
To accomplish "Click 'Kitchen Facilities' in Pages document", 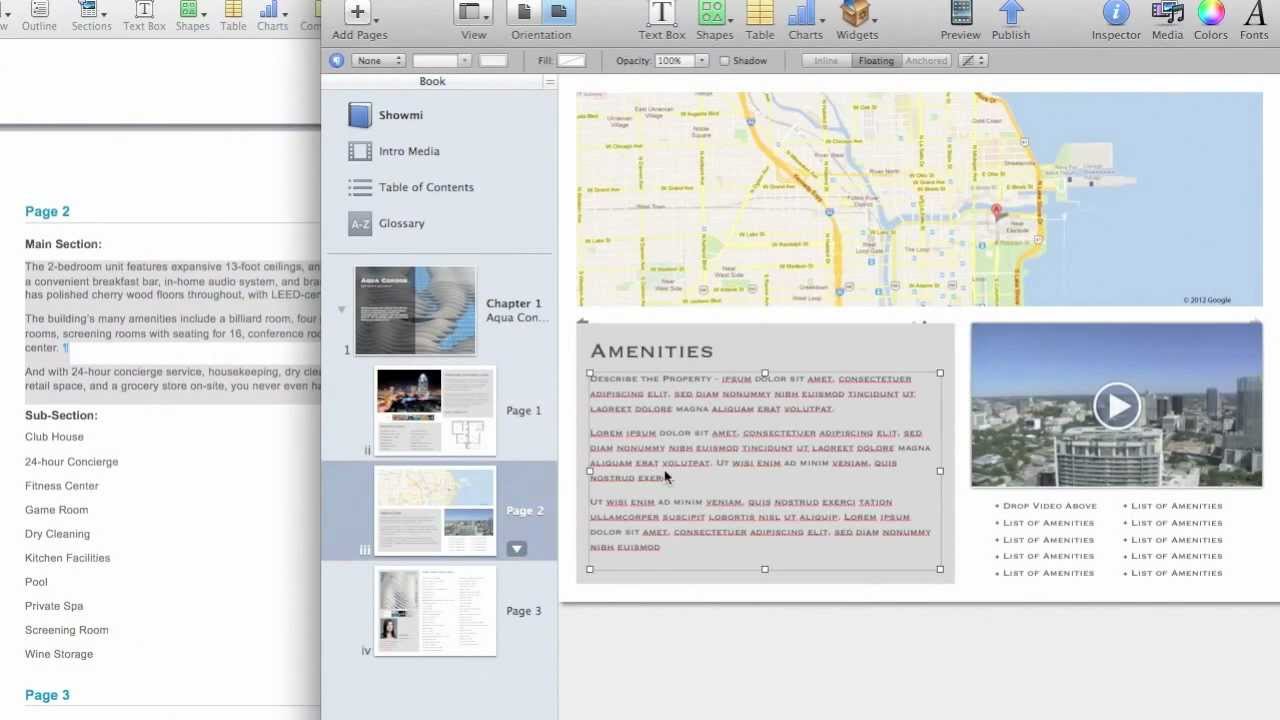I will [x=67, y=558].
